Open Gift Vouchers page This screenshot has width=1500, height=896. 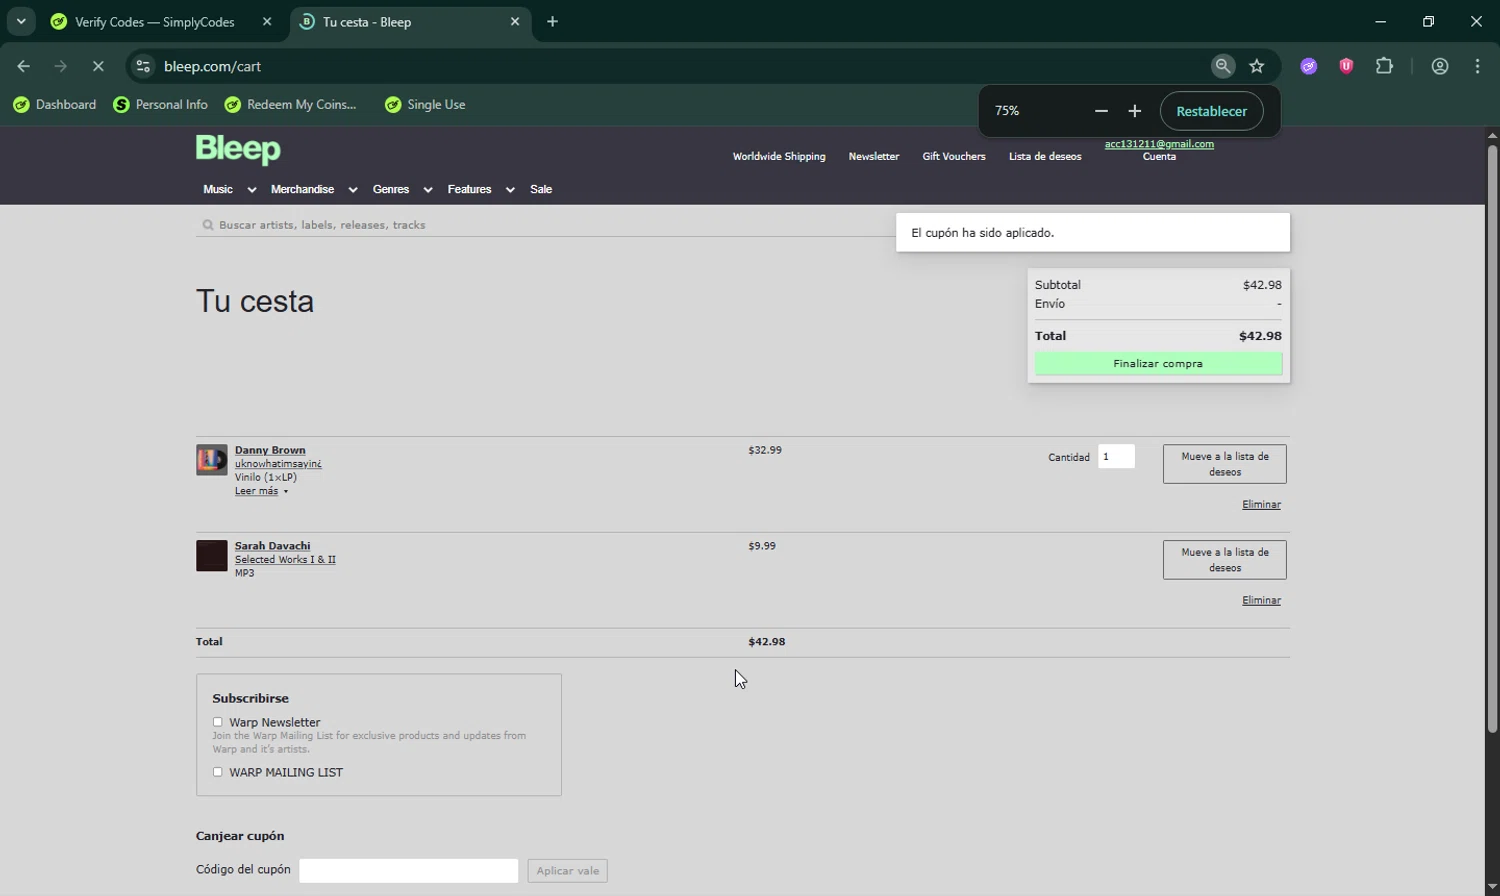click(x=953, y=156)
